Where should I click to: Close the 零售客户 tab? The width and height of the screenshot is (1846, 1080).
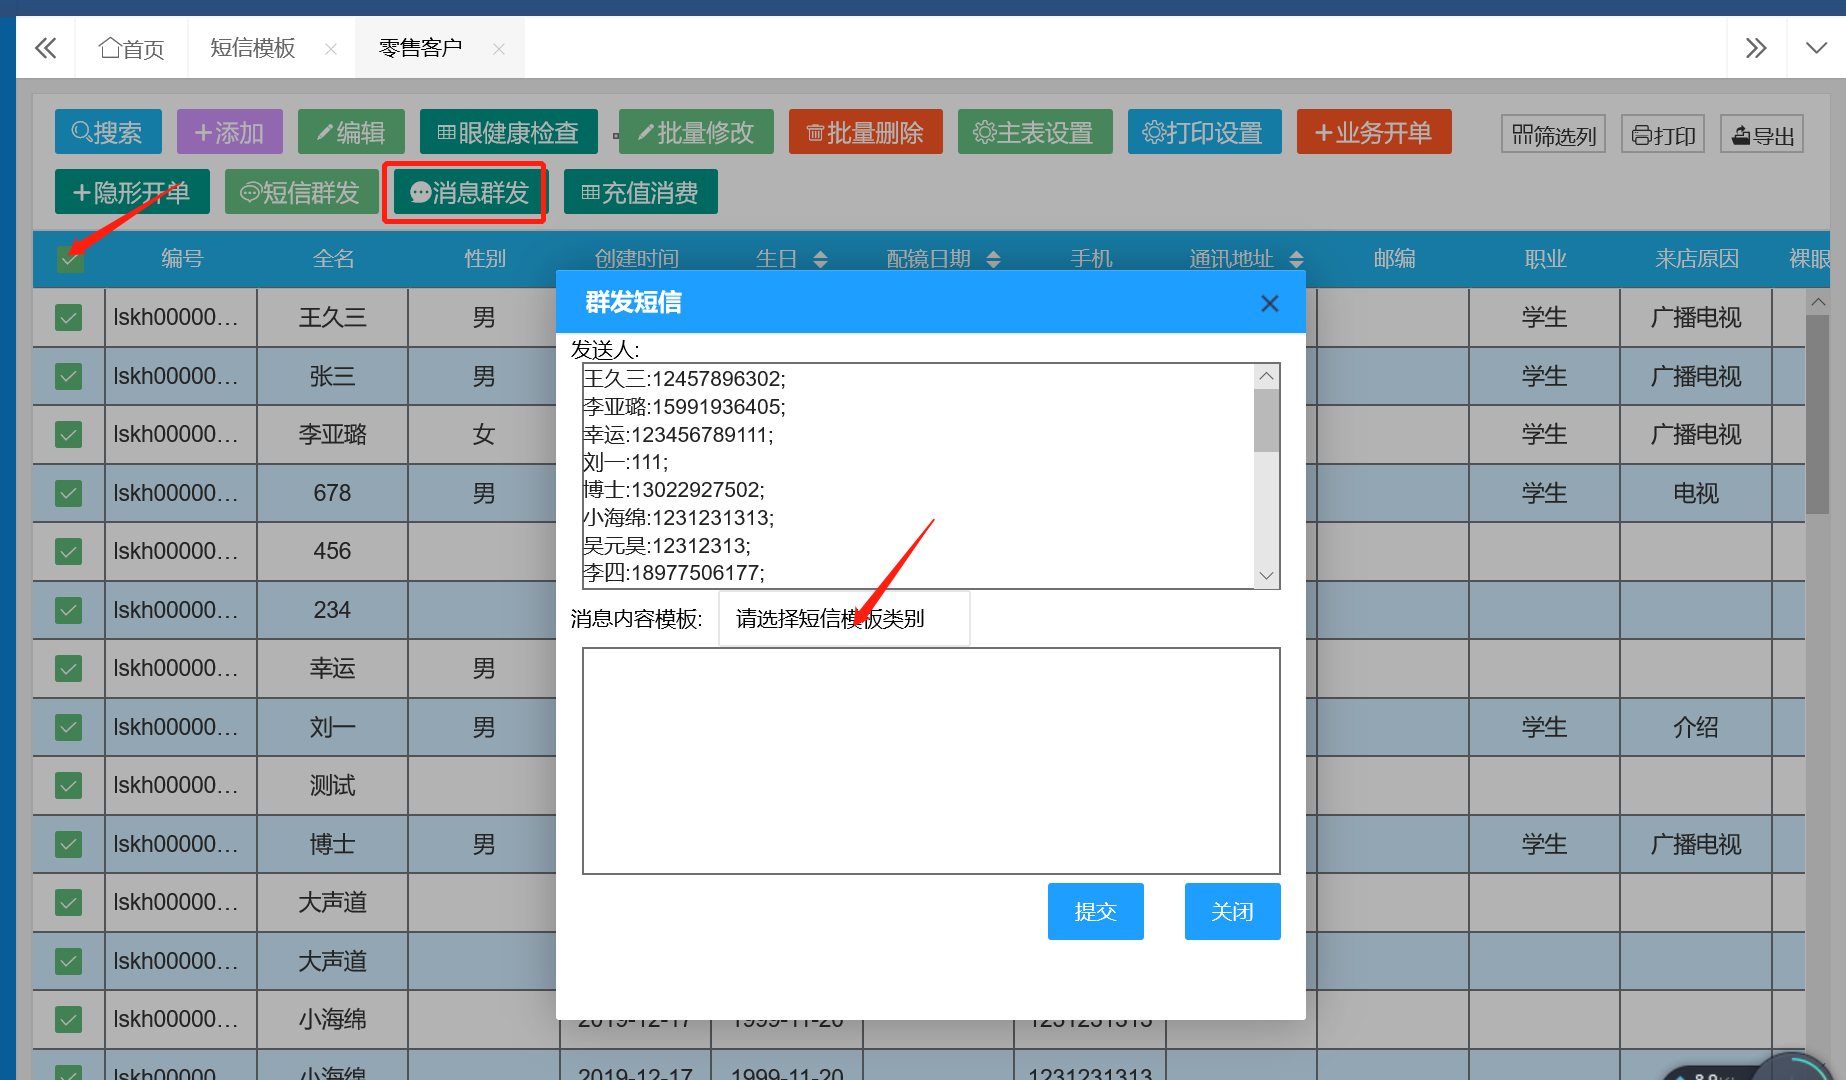coord(499,48)
